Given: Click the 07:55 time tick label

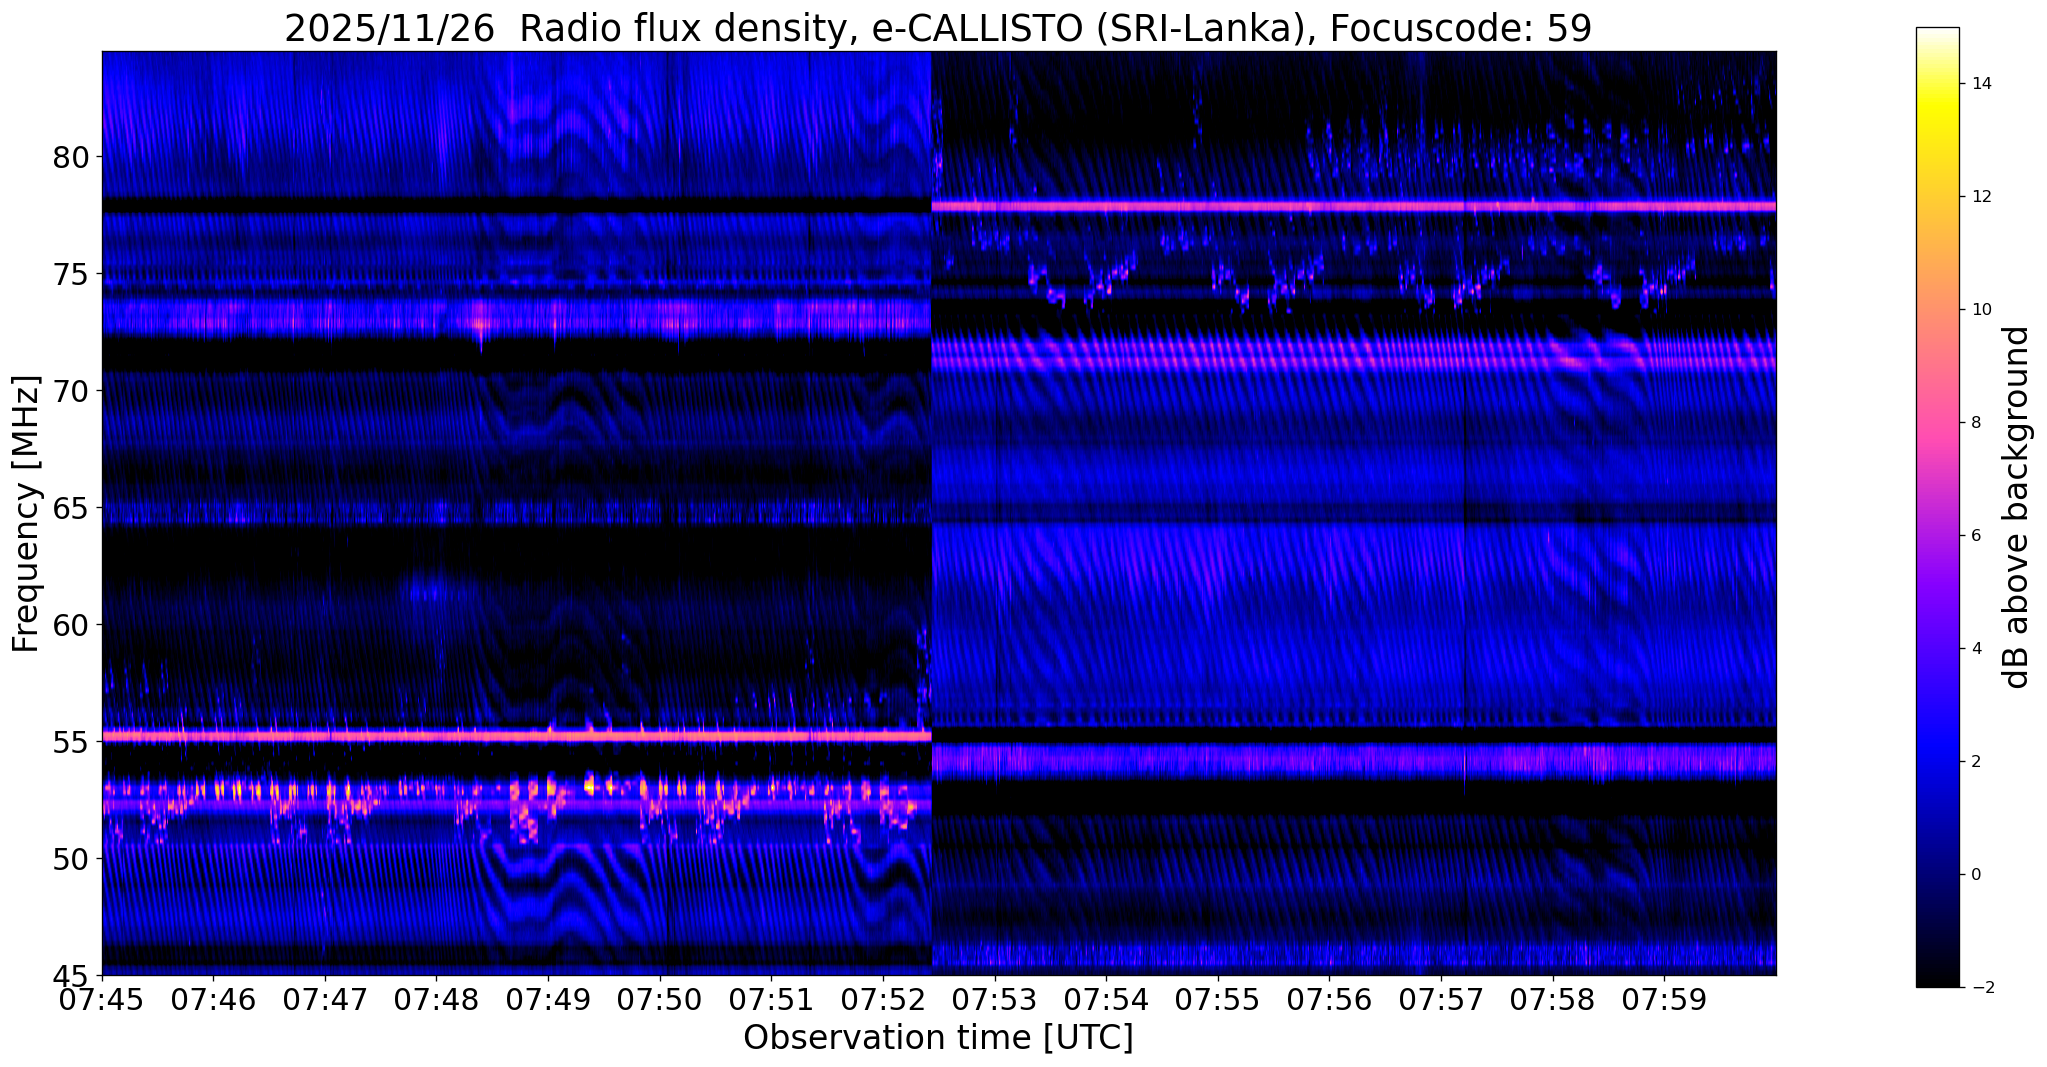Looking at the screenshot, I should pos(1218,999).
